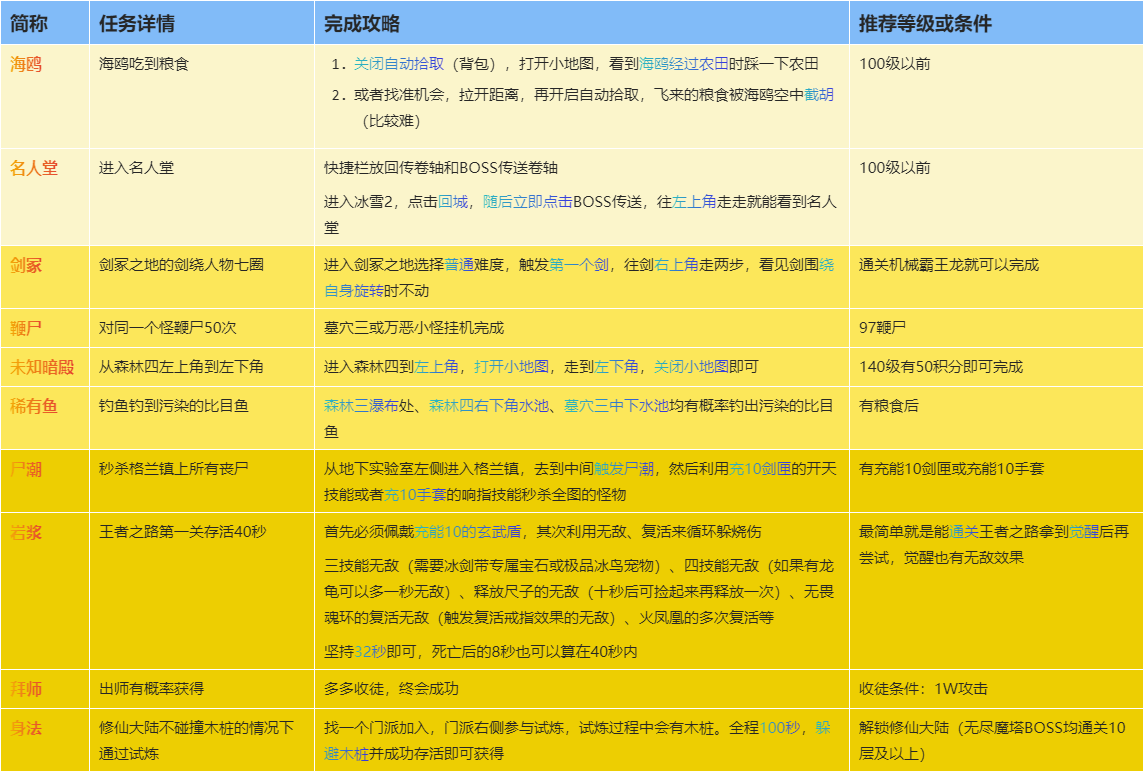The height and width of the screenshot is (772, 1144).
Task: Click the 截胡 highlighted link
Action: [x=819, y=95]
